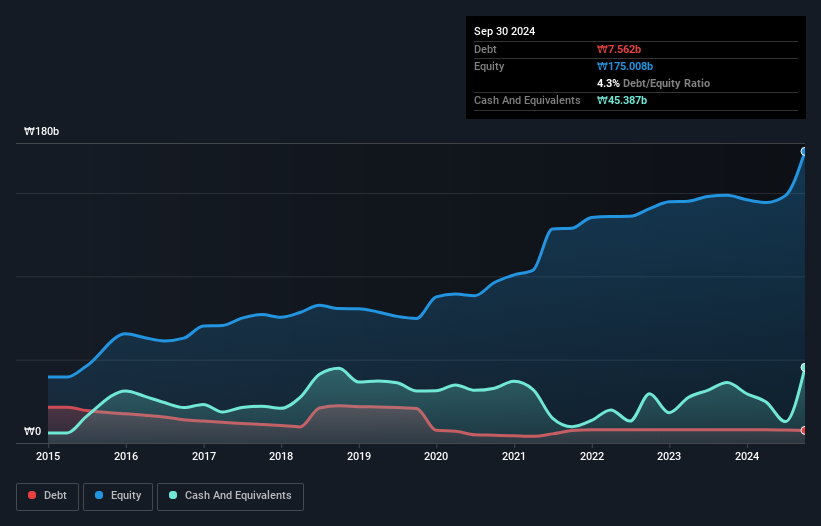Click the 2022 x-axis label
The image size is (821, 526).
592,456
